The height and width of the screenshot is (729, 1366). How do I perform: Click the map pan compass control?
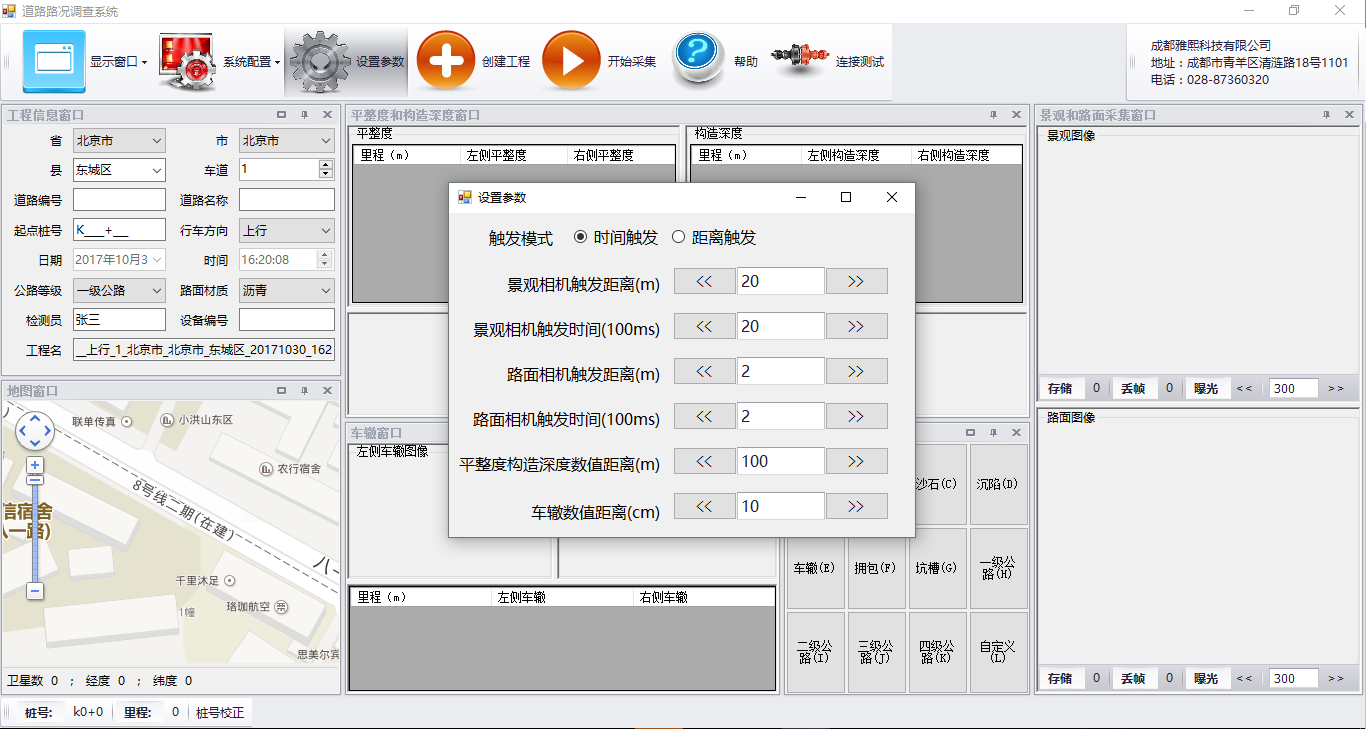(35, 430)
